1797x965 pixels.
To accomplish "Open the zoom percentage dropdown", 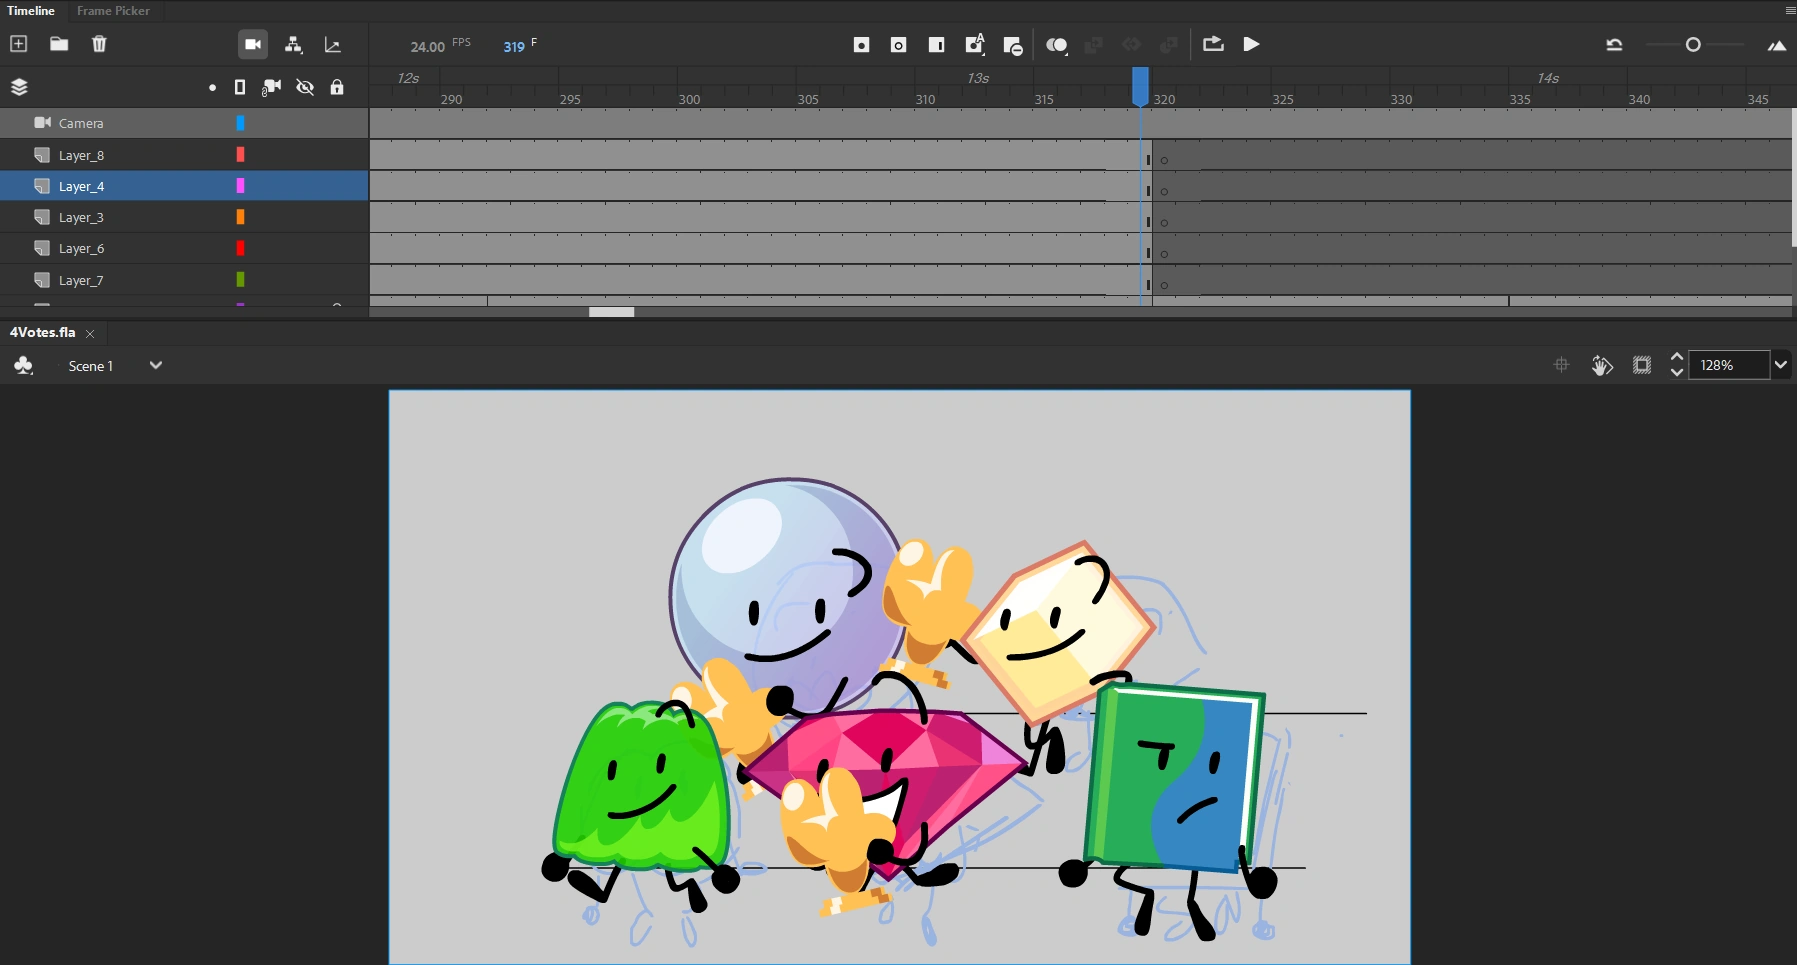I will (x=1783, y=365).
